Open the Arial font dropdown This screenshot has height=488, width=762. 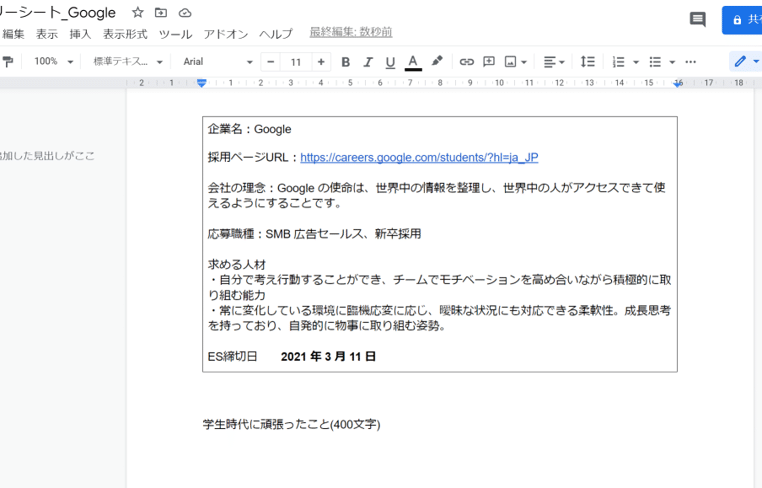tap(218, 62)
